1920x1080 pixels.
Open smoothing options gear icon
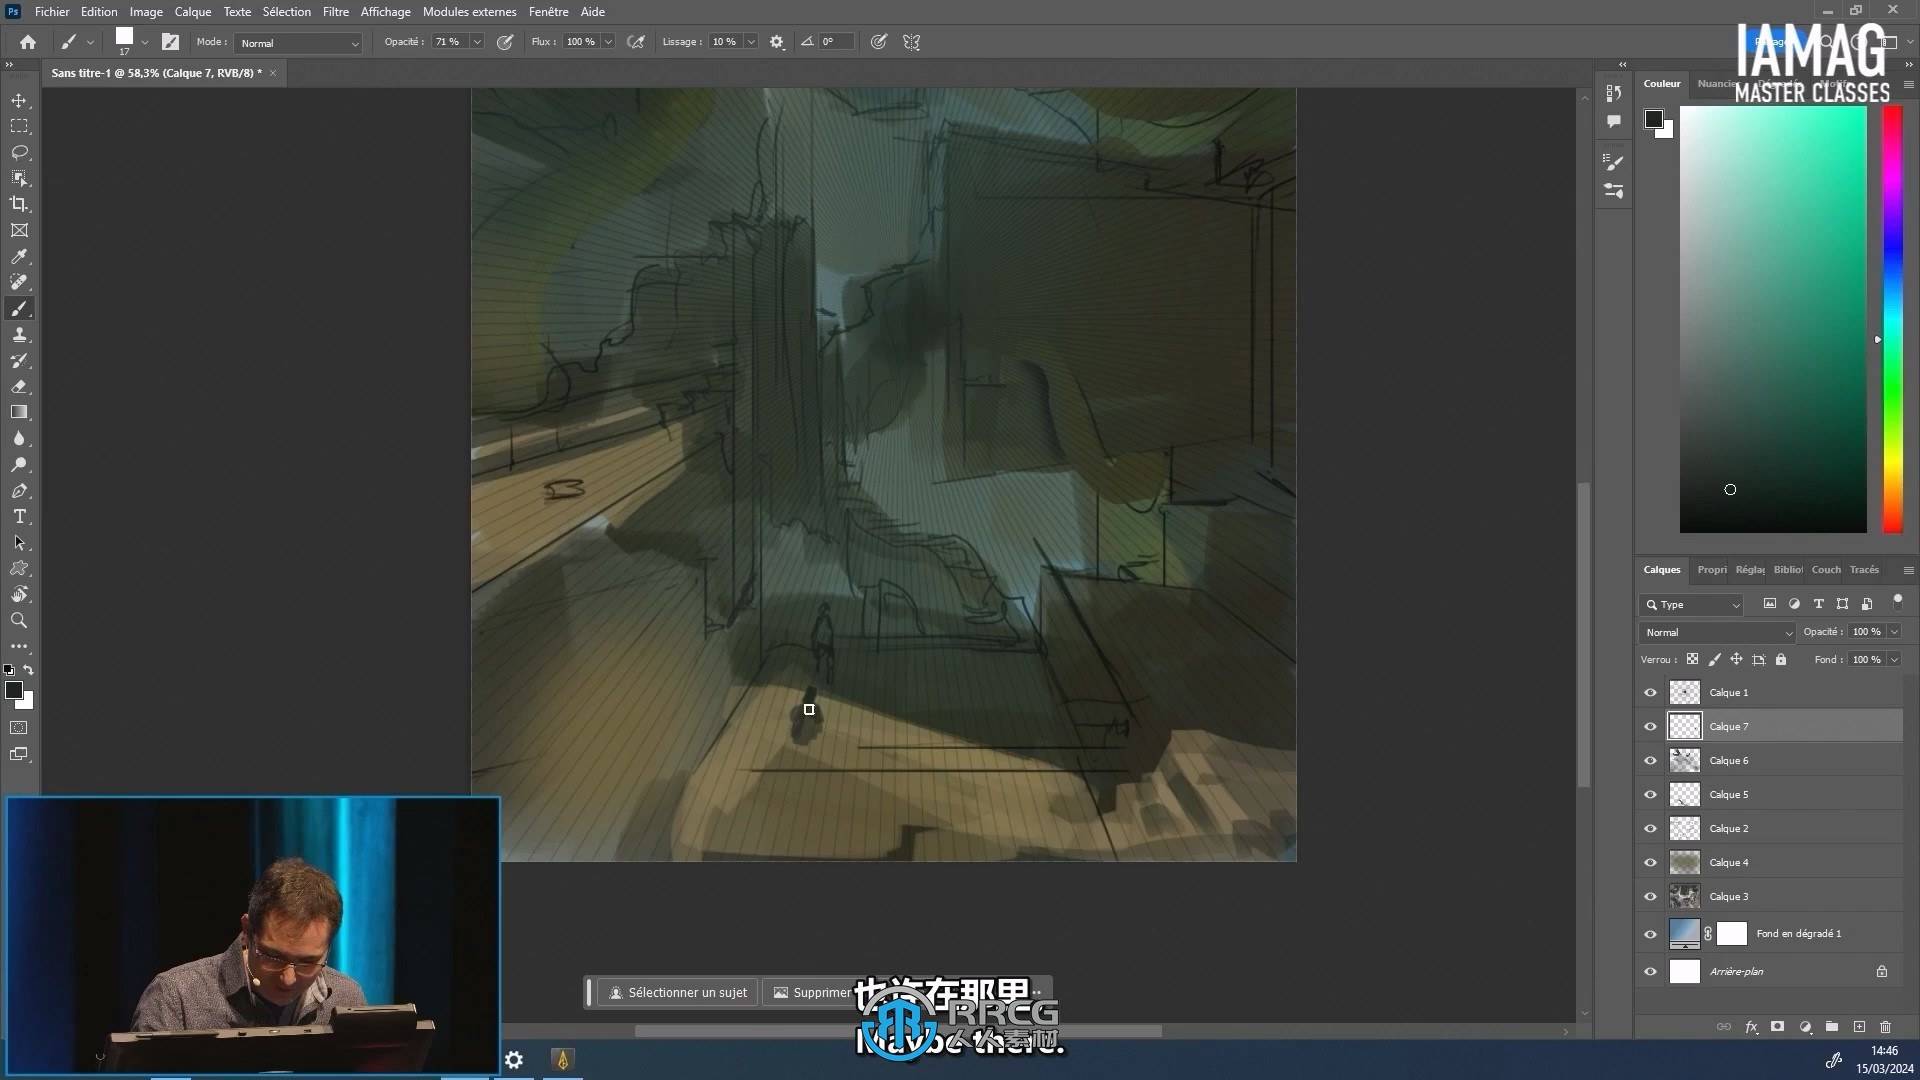pyautogui.click(x=777, y=42)
